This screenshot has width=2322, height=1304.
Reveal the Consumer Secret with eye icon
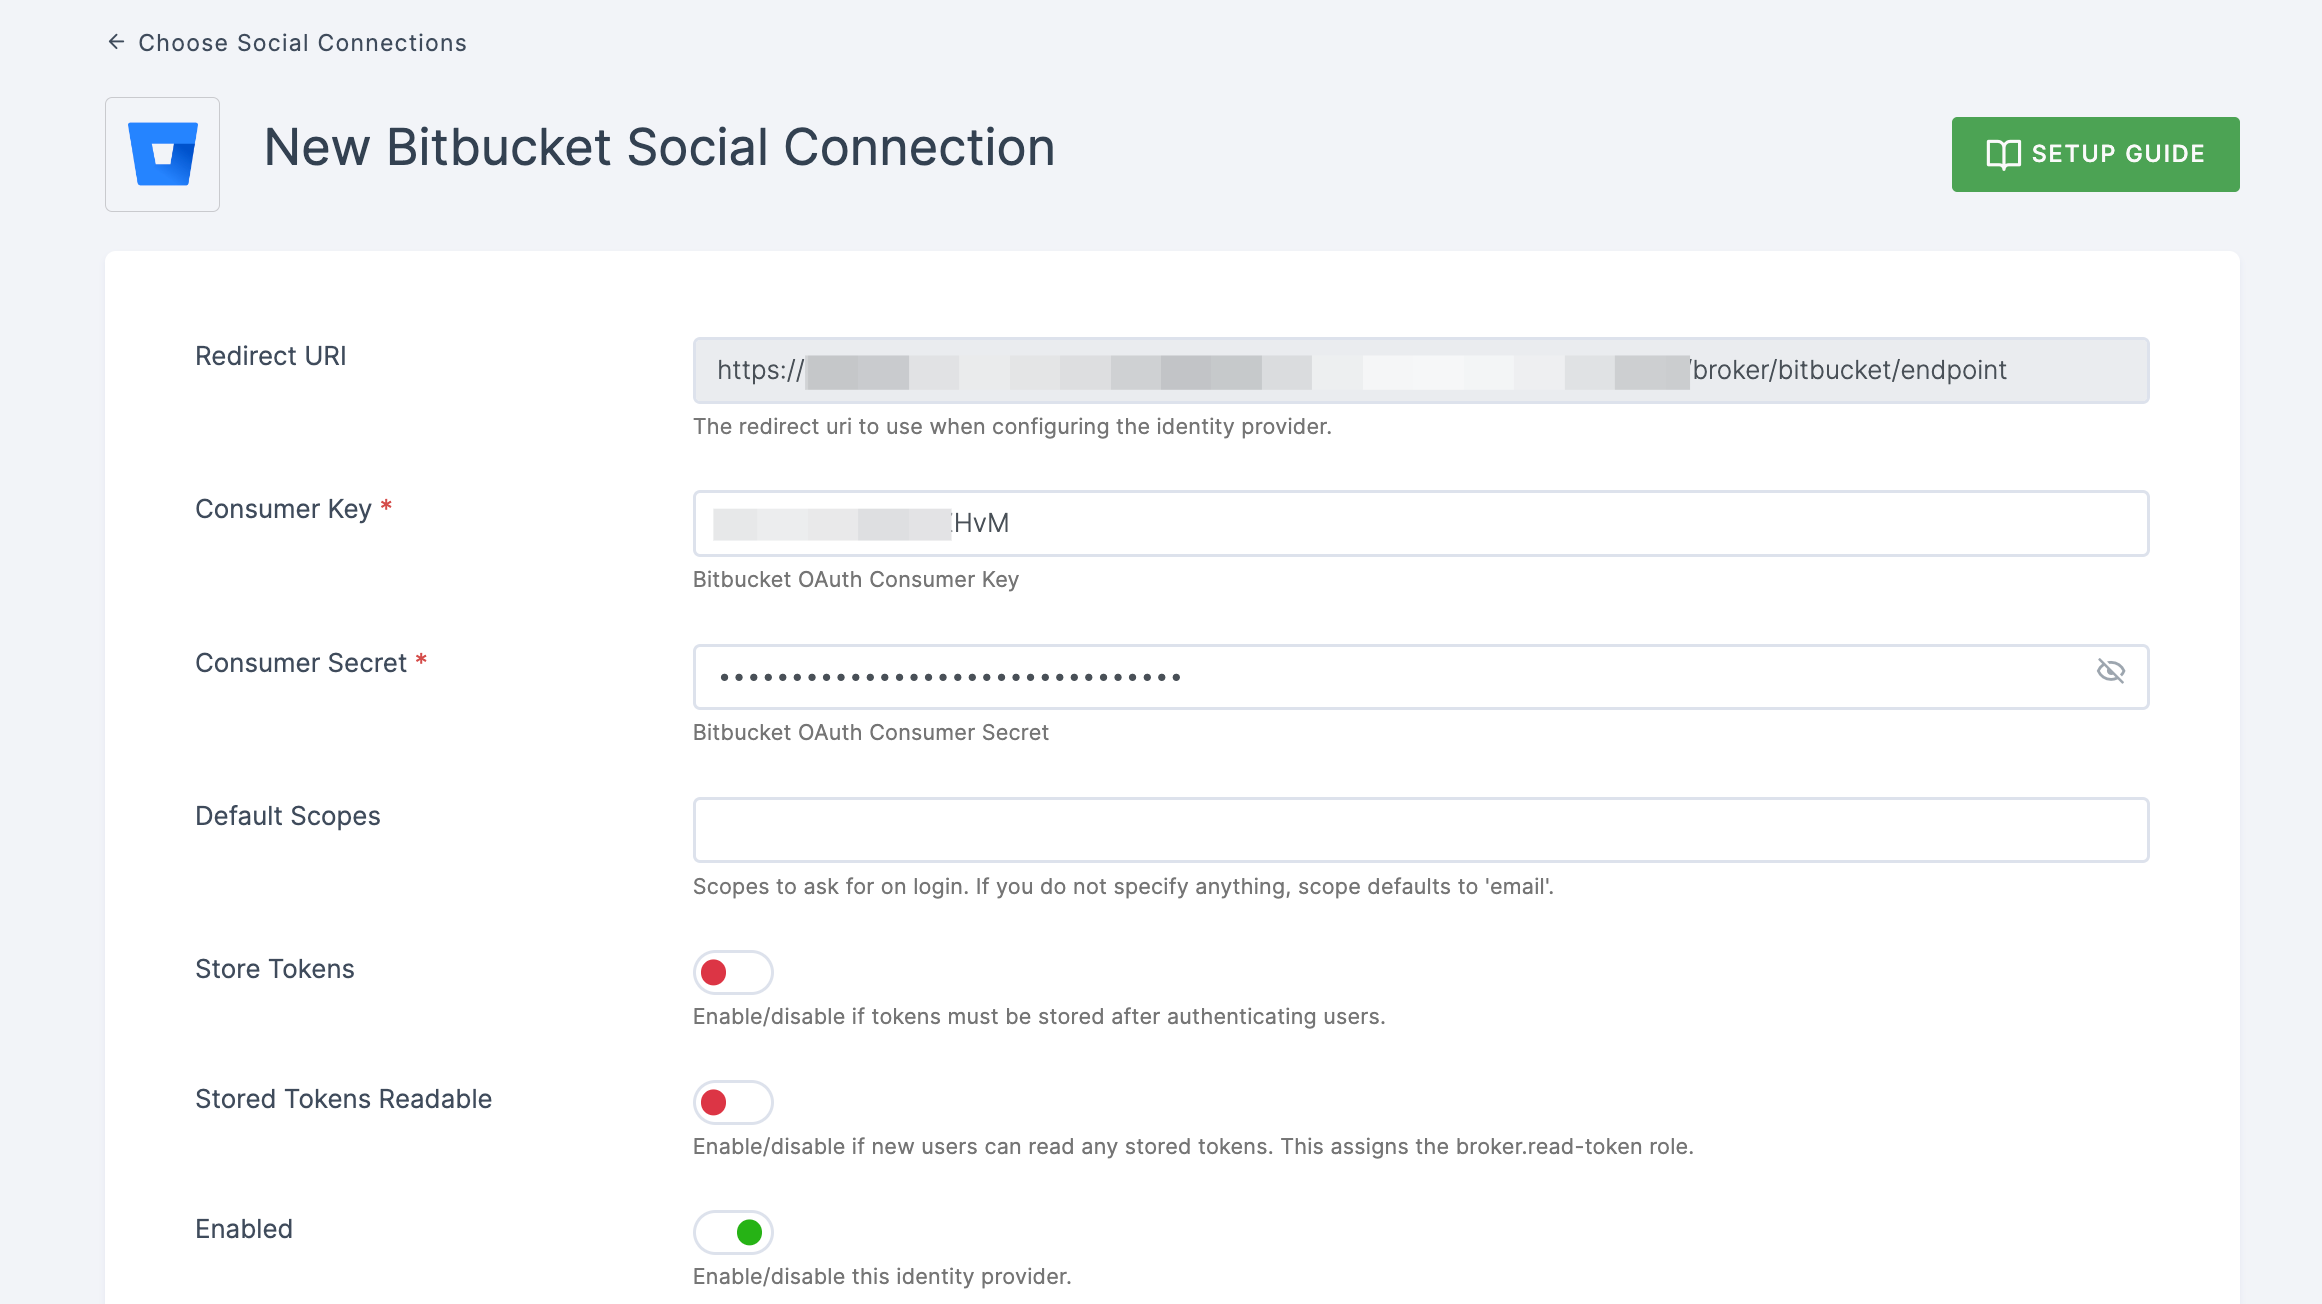click(2111, 671)
